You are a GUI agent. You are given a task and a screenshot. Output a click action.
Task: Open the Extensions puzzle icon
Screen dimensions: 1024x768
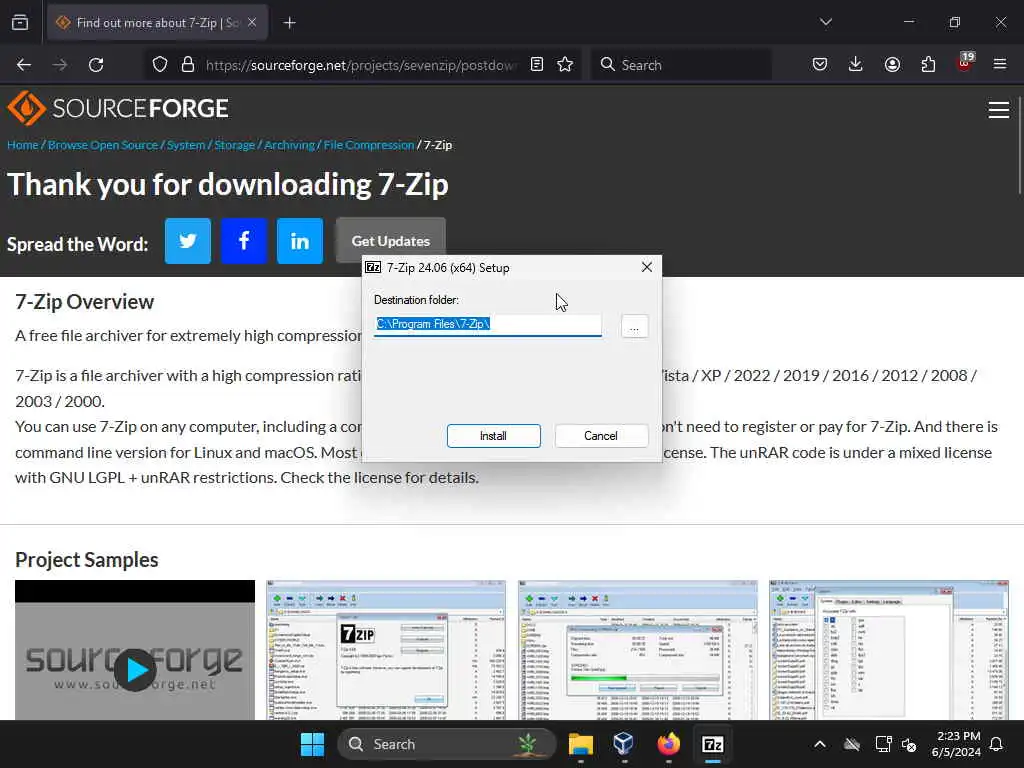(x=928, y=65)
